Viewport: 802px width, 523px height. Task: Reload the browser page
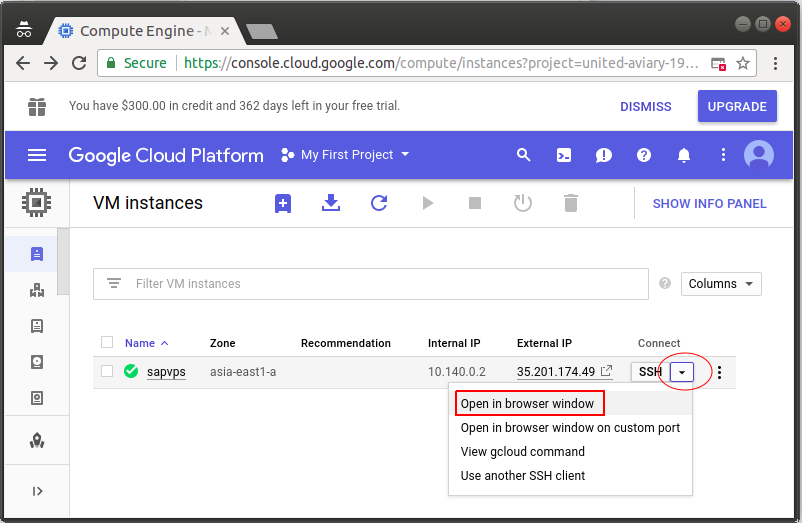click(79, 63)
